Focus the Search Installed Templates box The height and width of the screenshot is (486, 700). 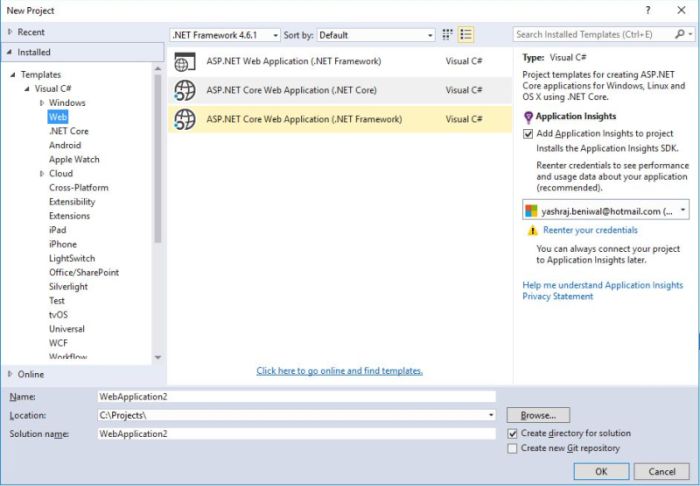pos(594,34)
